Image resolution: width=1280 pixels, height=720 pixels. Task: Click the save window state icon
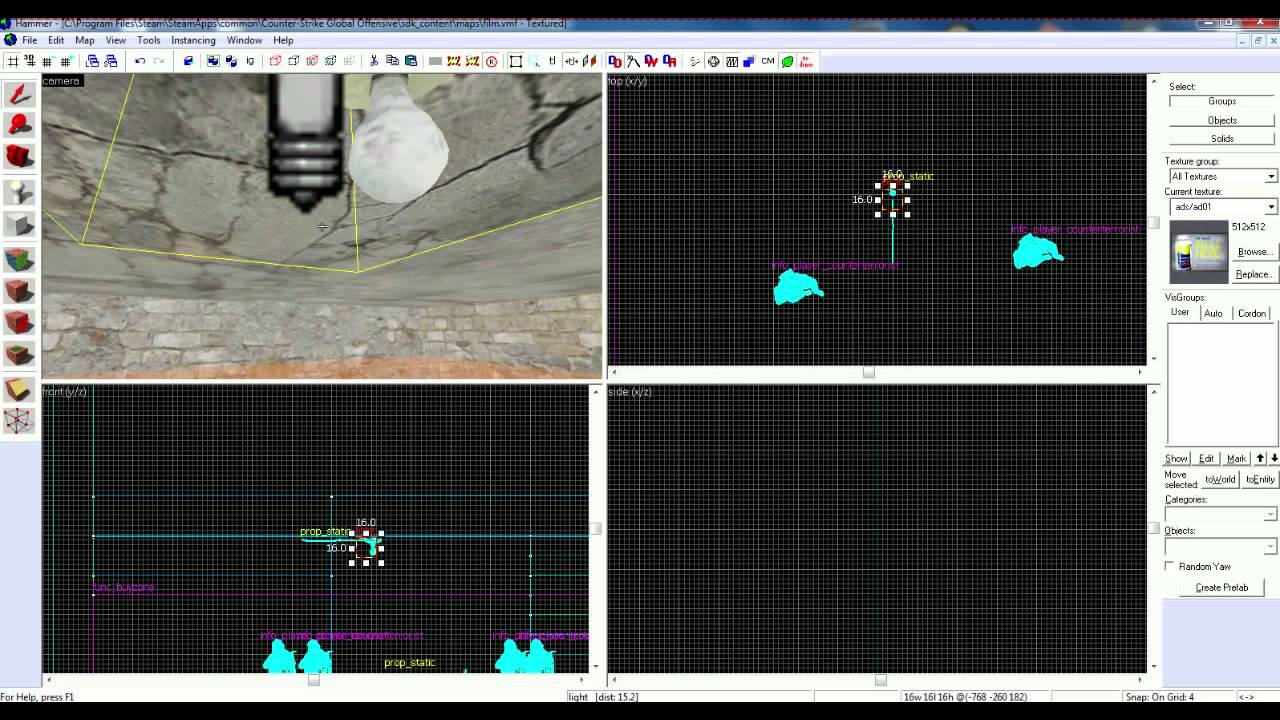111,61
